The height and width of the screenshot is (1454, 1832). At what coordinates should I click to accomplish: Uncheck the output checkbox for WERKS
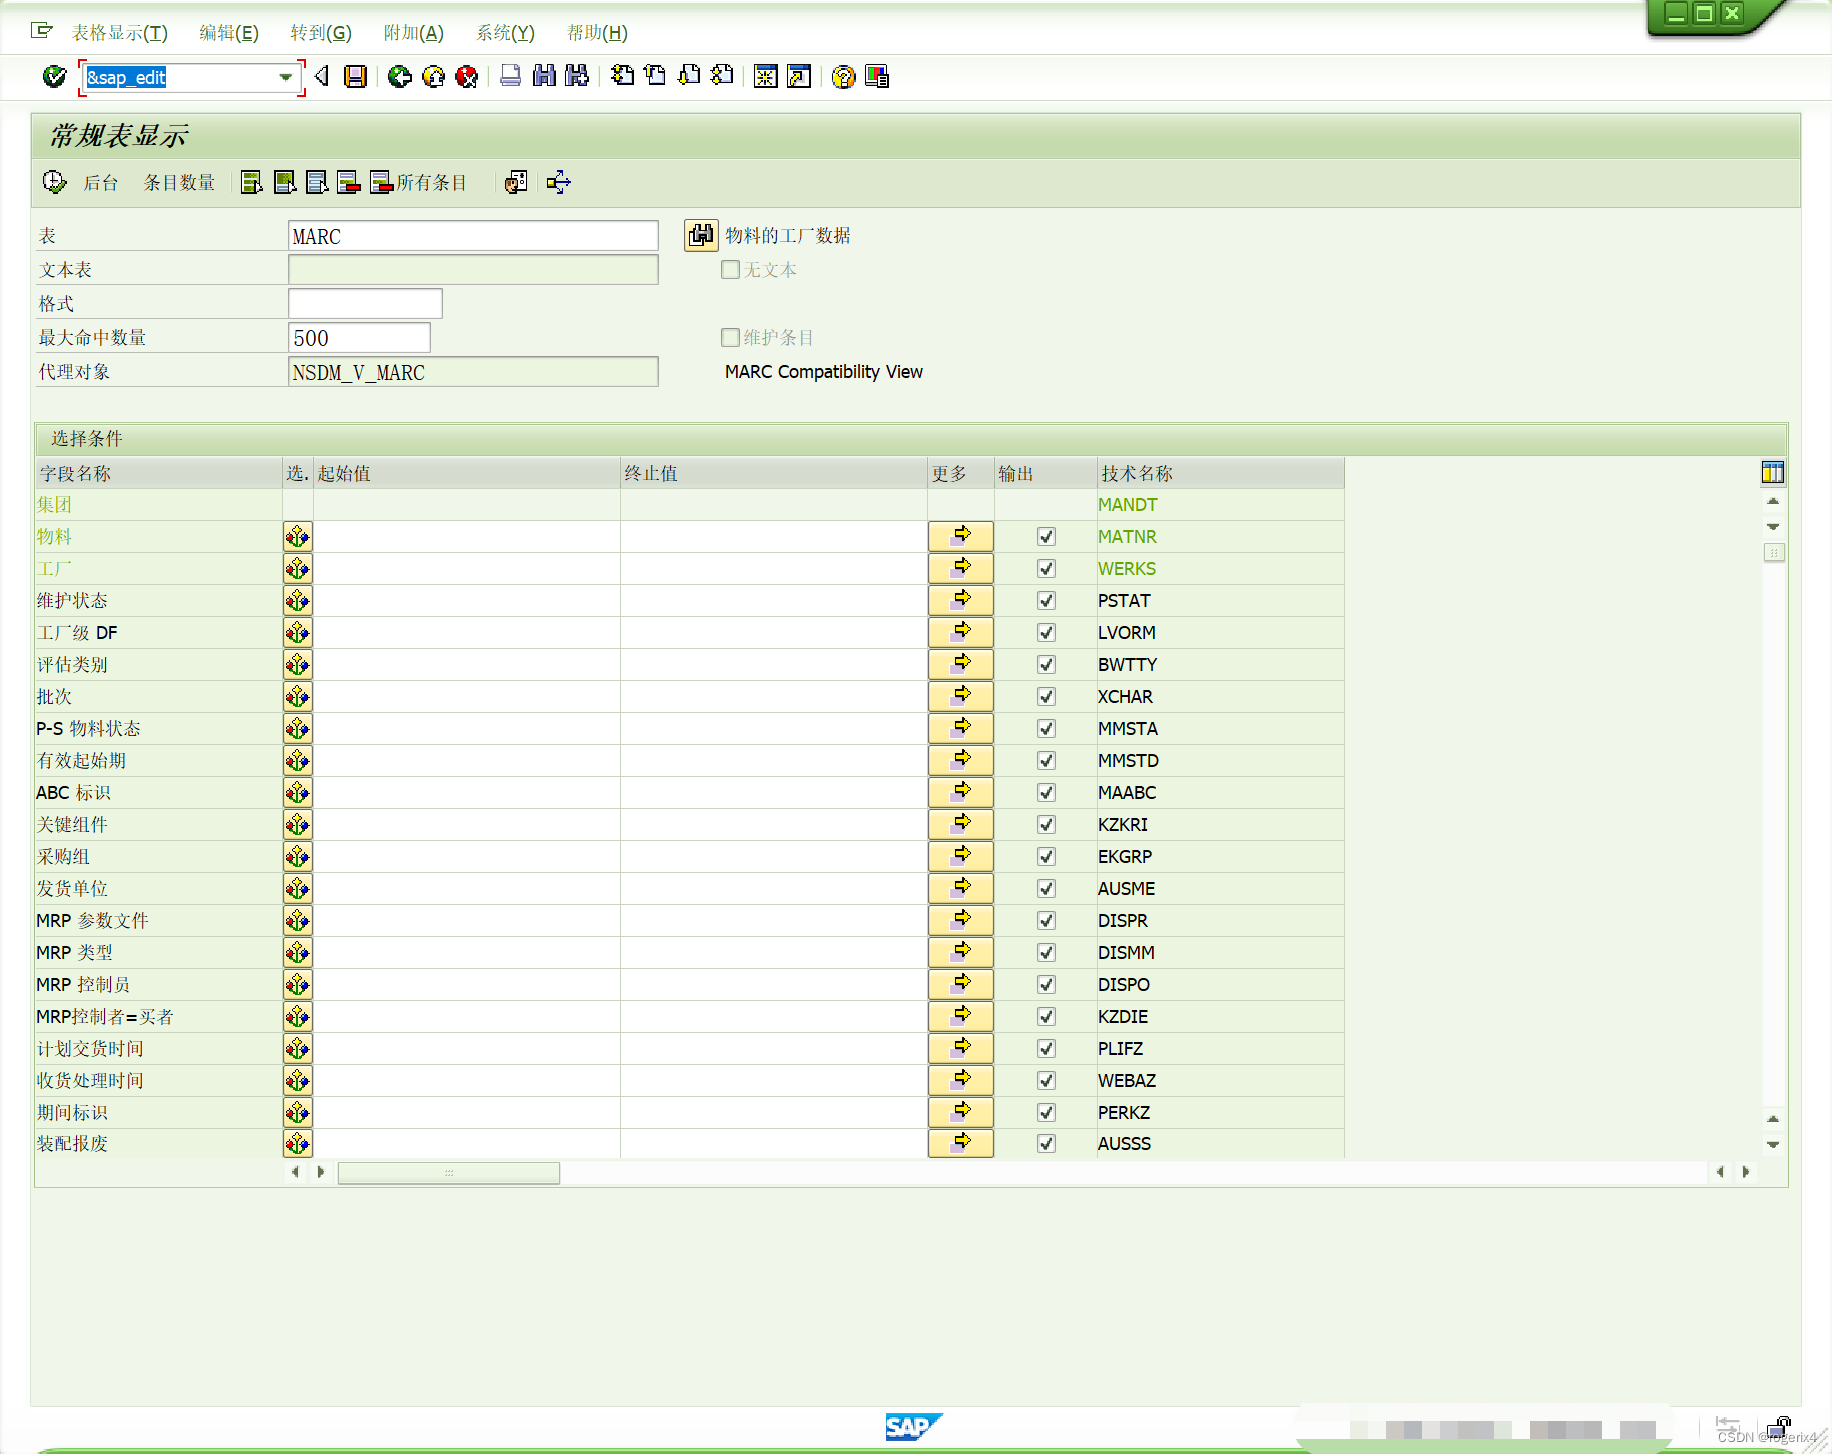(x=1046, y=568)
